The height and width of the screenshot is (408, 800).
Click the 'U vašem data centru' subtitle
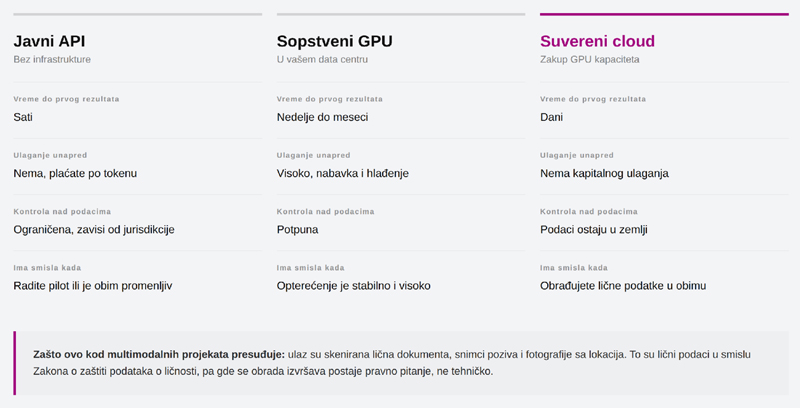coord(322,59)
